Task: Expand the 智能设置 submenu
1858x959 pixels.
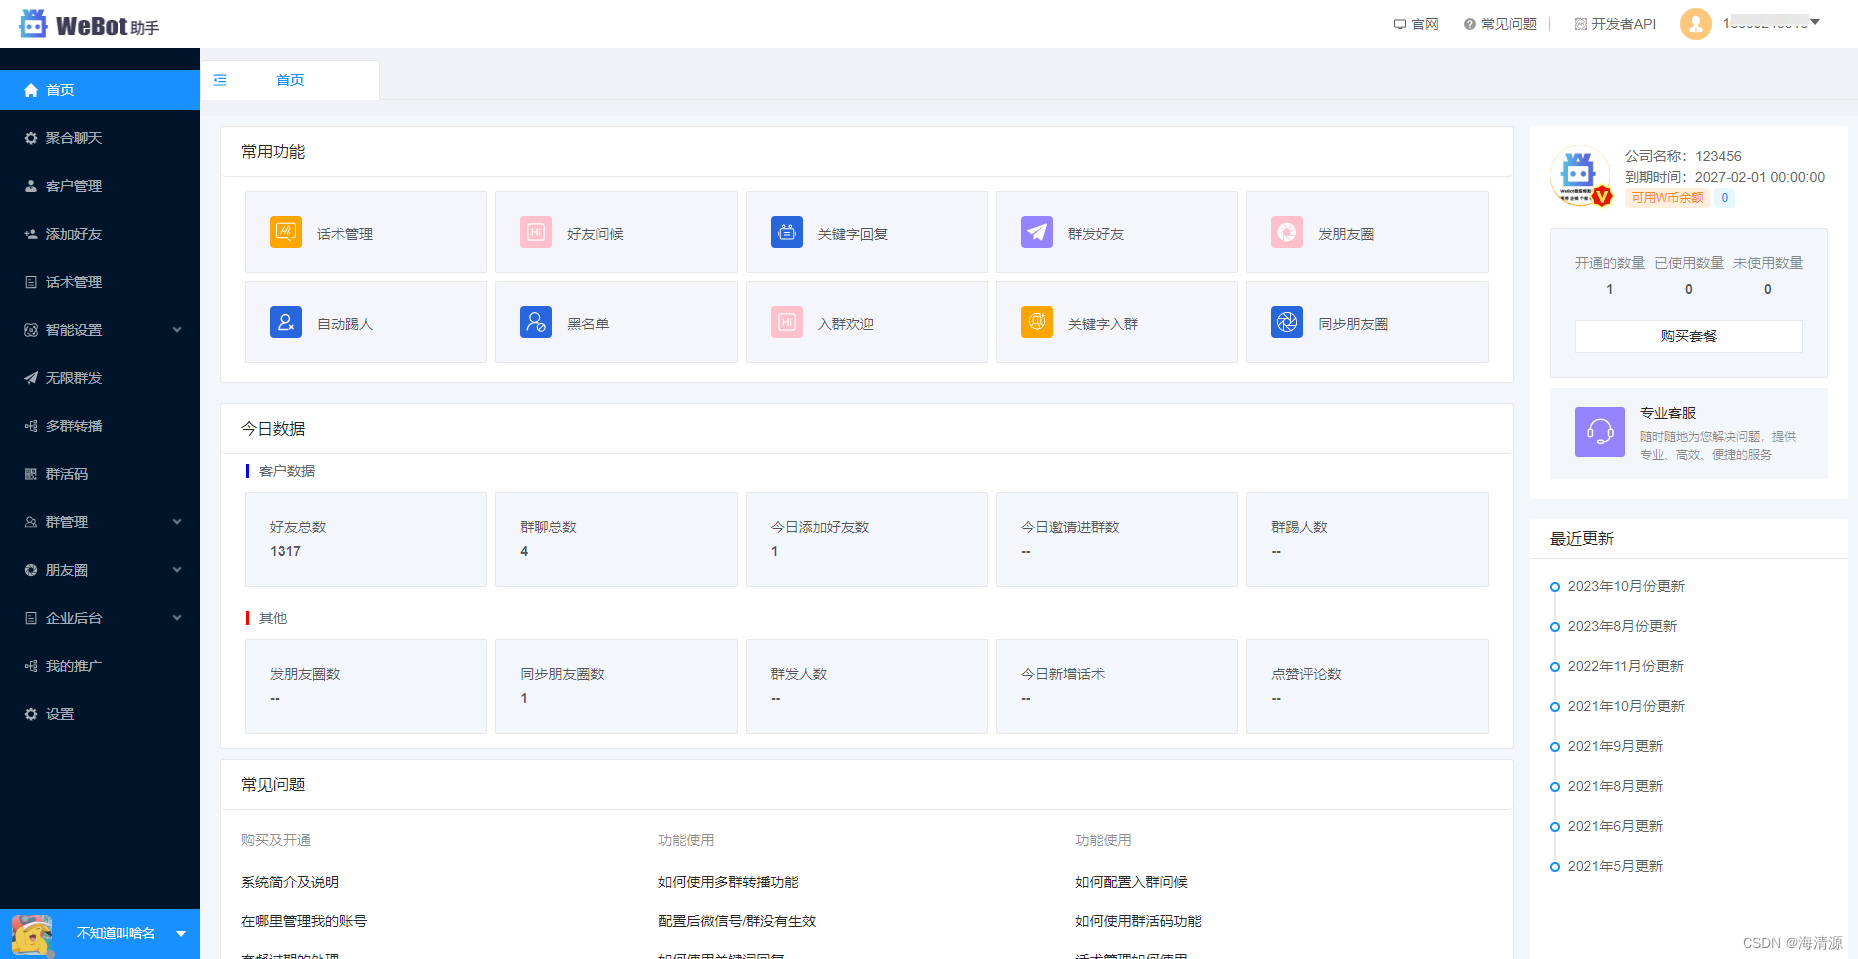Action: (100, 330)
